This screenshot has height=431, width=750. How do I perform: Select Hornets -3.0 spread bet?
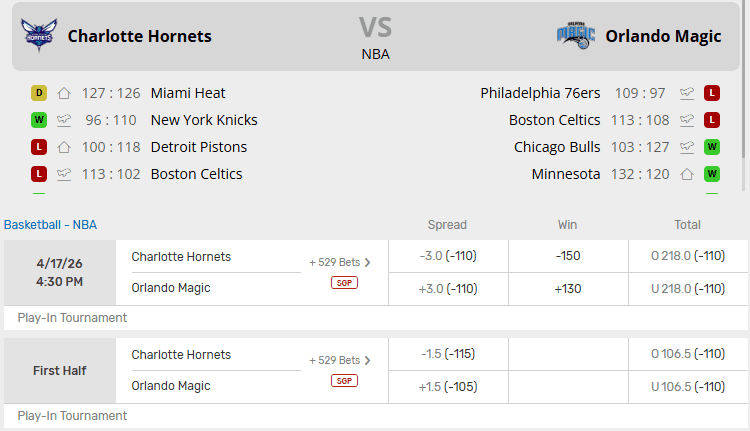tap(447, 256)
